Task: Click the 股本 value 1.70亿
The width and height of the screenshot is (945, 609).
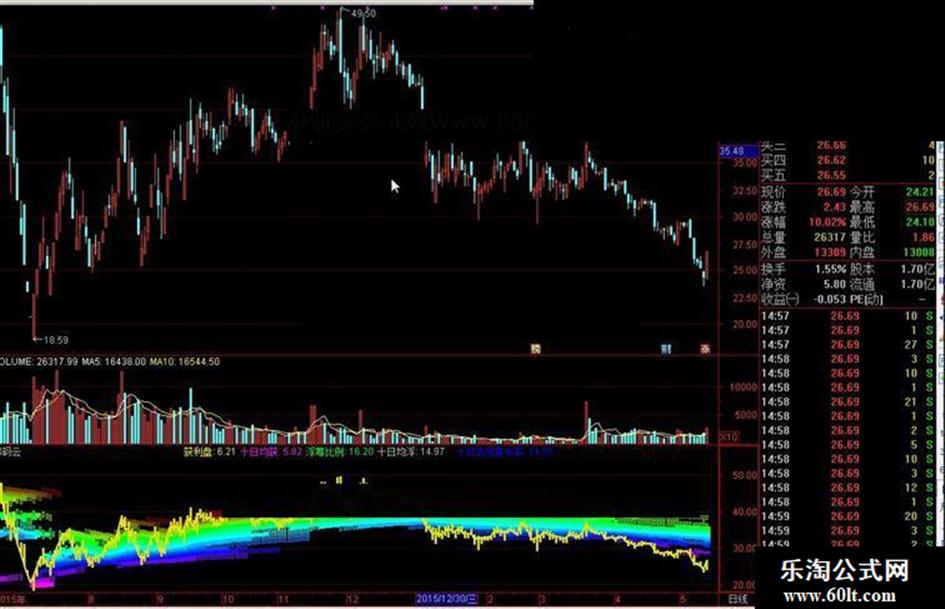Action: [x=918, y=269]
